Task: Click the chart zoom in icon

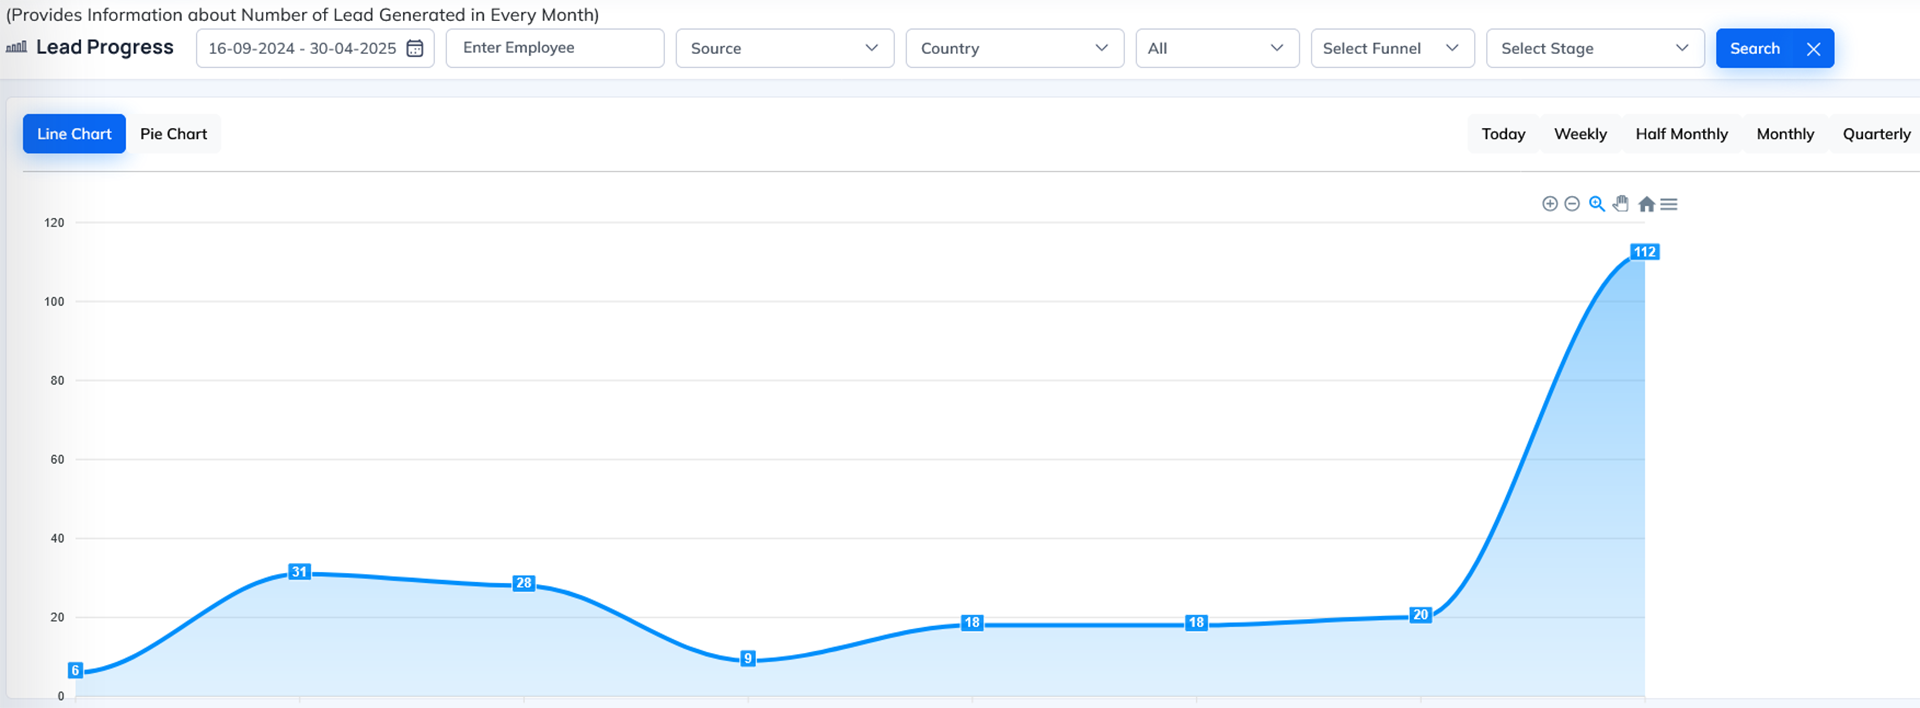Action: click(x=1550, y=204)
